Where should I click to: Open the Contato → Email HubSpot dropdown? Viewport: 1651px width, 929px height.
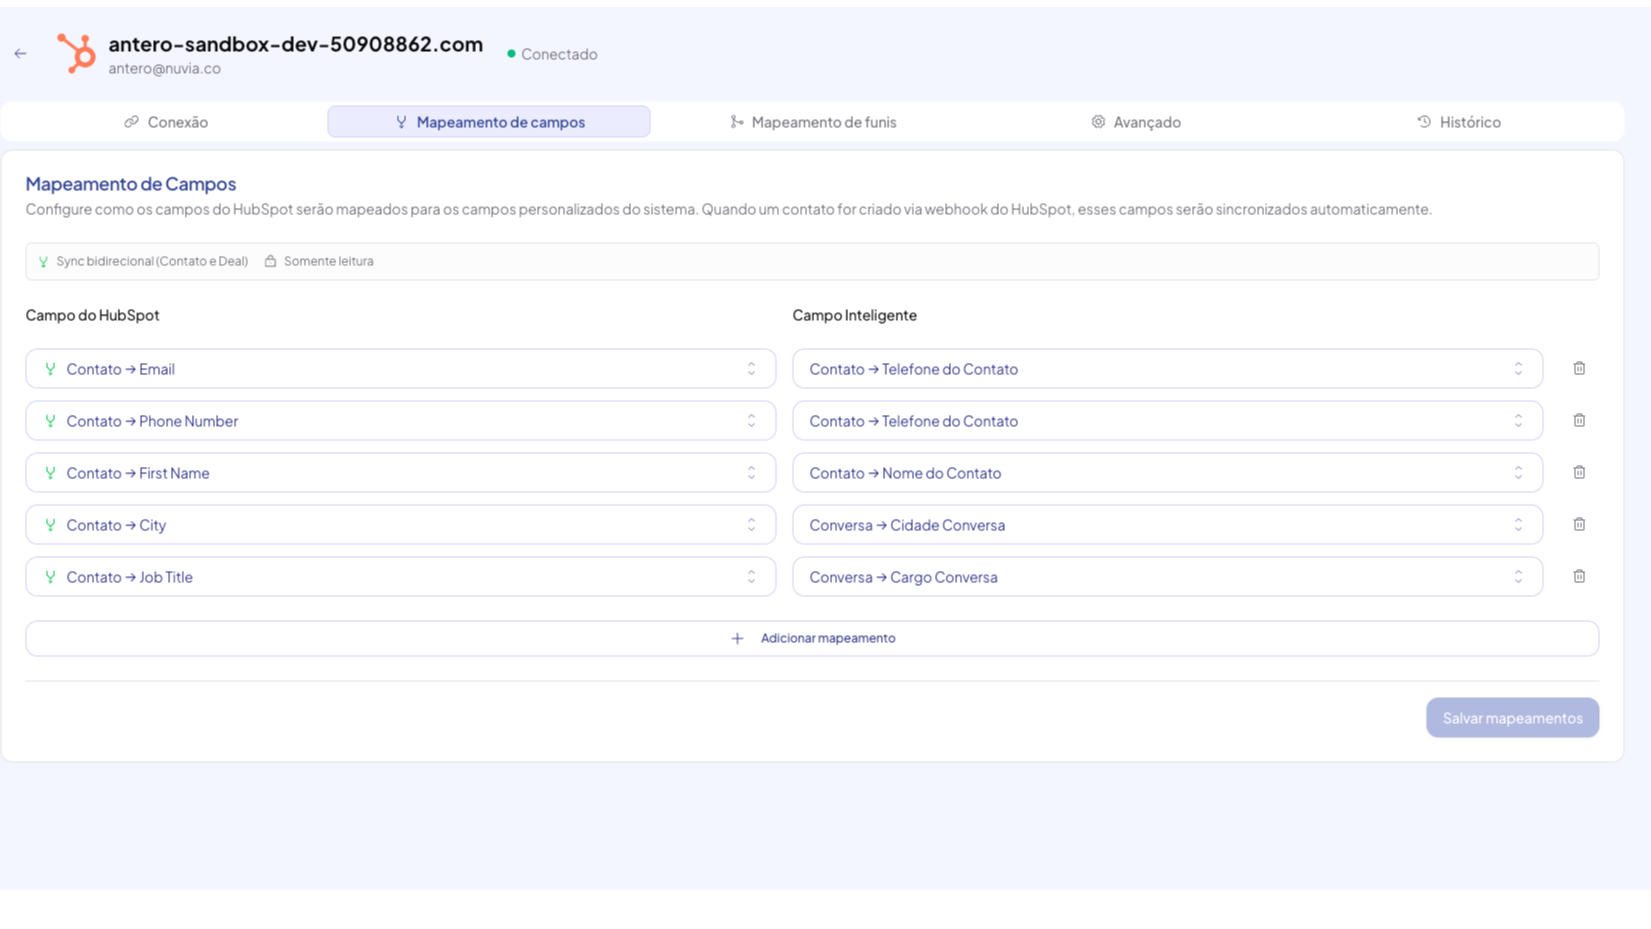tap(401, 369)
